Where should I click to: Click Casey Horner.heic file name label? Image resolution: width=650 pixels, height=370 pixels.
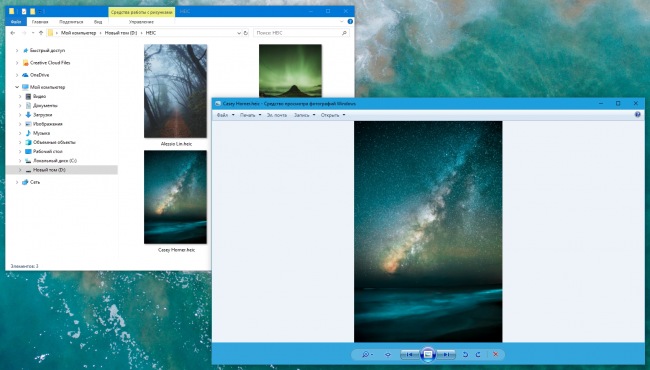[176, 250]
